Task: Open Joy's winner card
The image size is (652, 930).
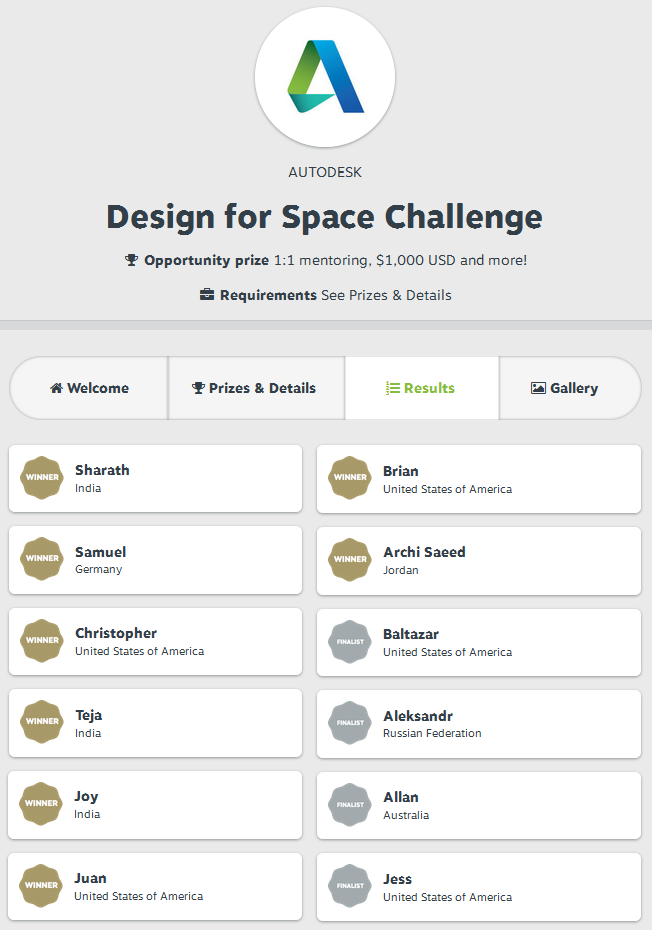Action: click(155, 805)
